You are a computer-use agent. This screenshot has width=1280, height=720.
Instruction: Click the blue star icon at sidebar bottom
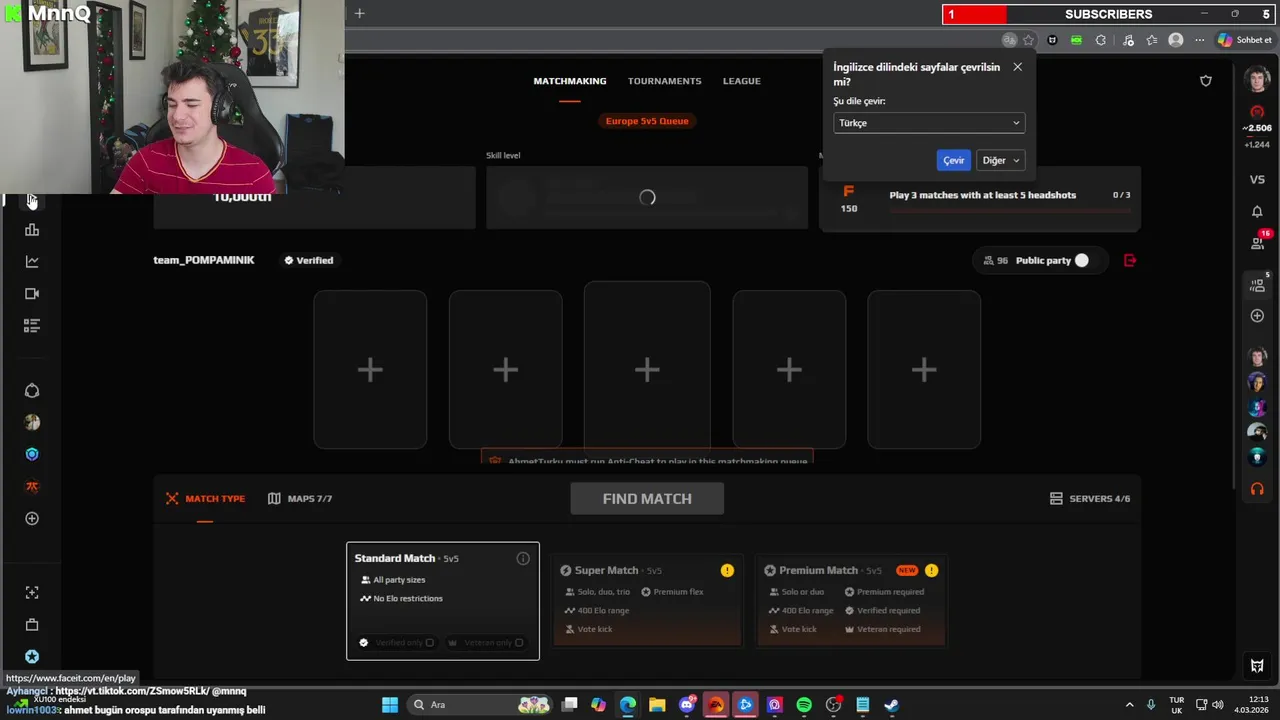coord(32,657)
